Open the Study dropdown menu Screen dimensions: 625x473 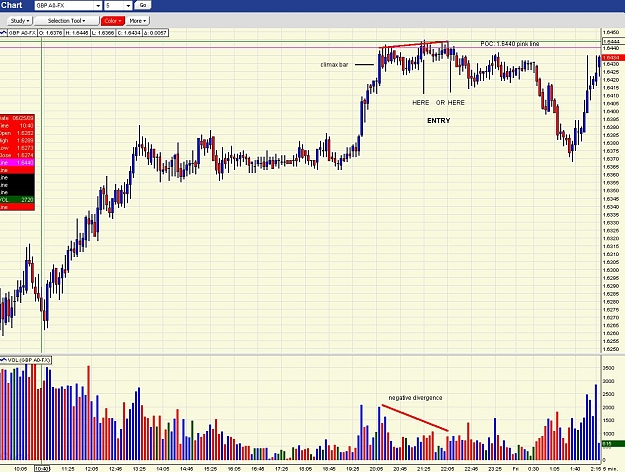click(20, 21)
